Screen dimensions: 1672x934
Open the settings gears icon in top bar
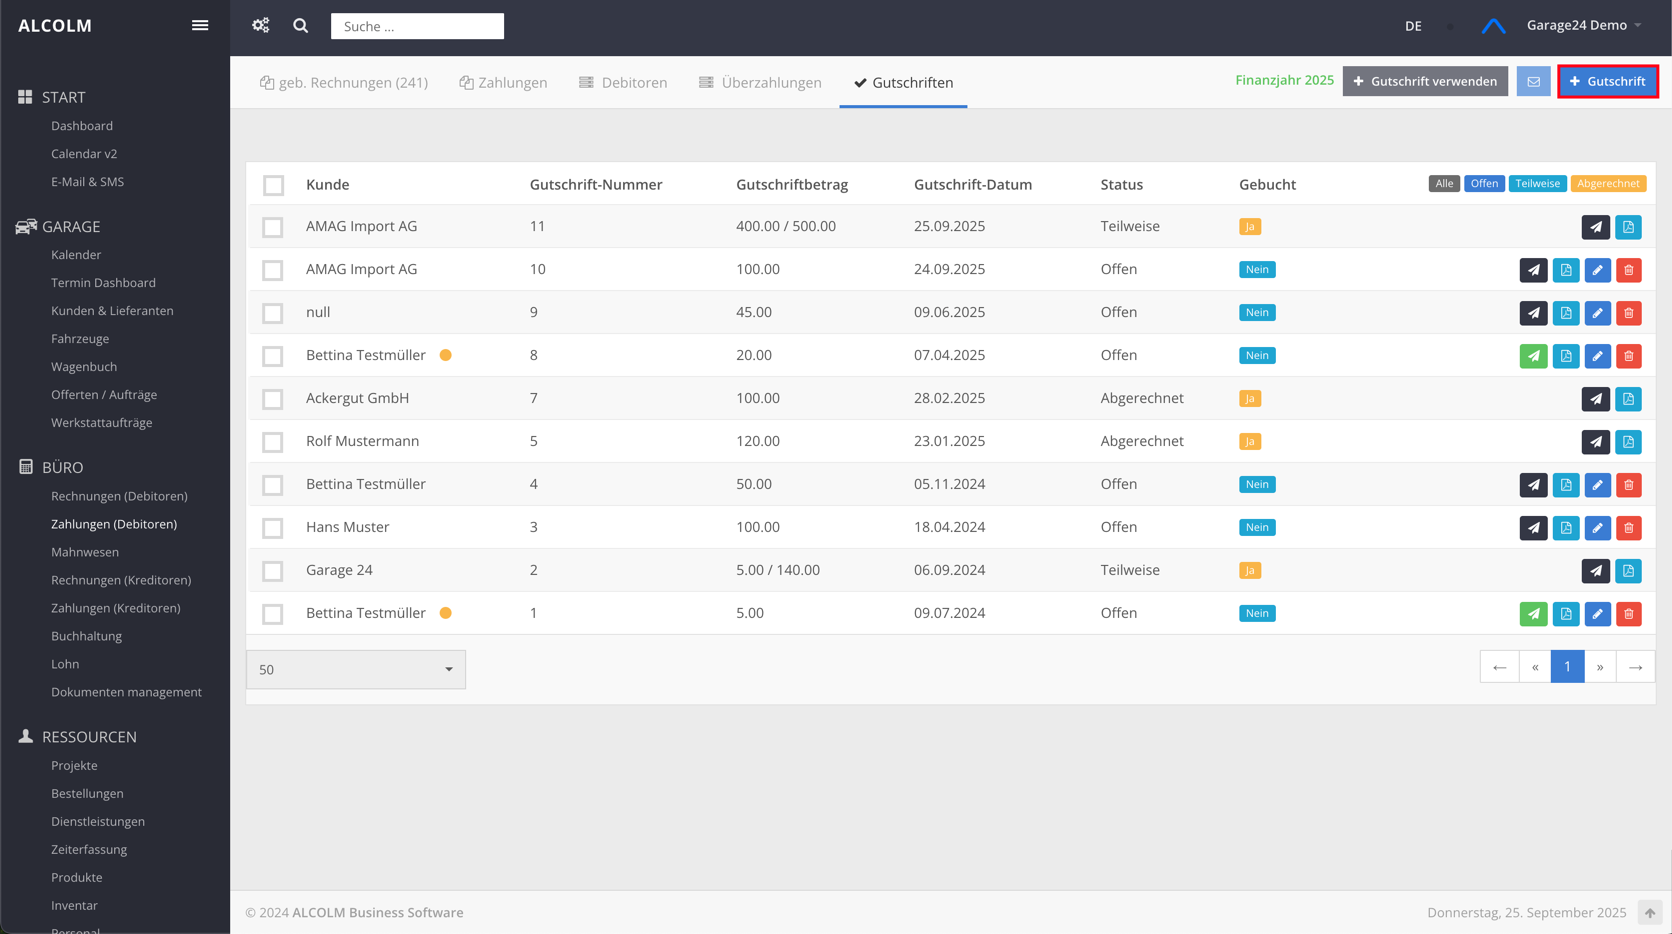pos(261,26)
